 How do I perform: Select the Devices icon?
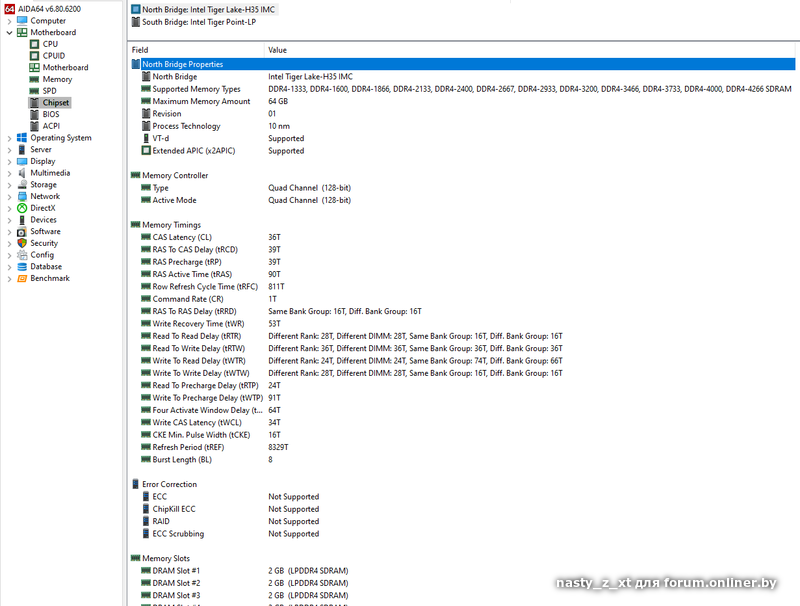(x=22, y=220)
